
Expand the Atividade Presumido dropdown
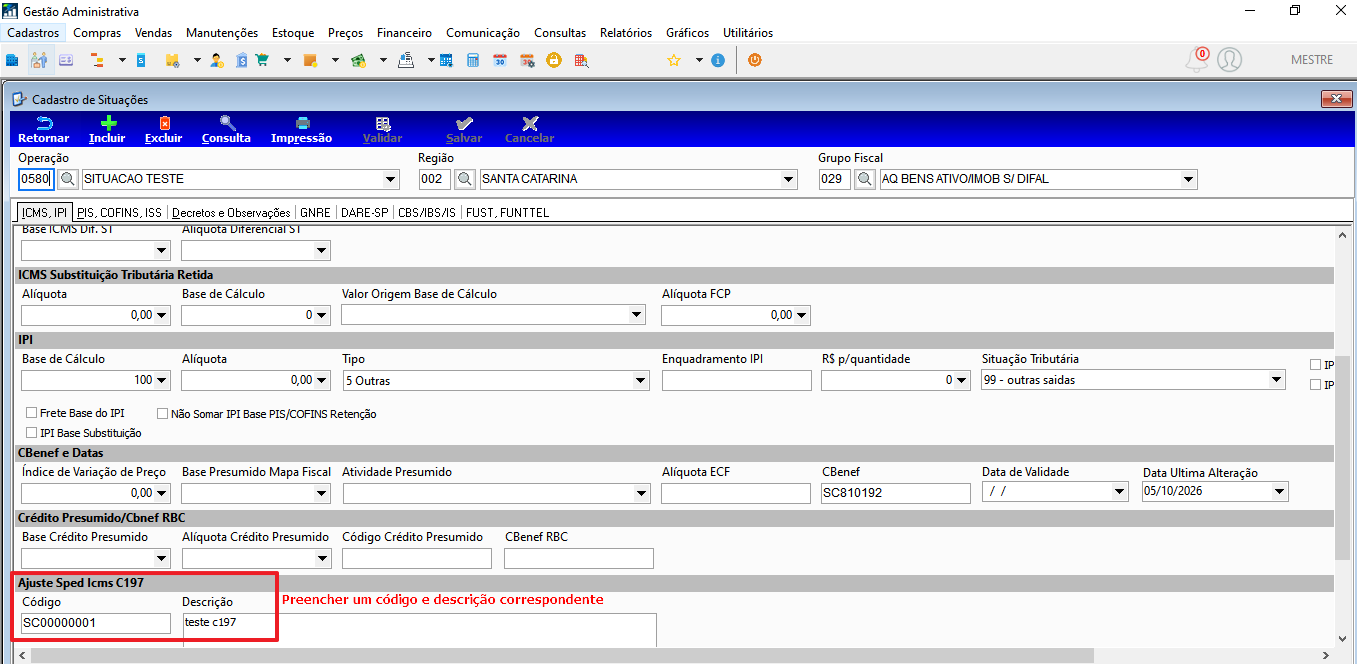640,493
